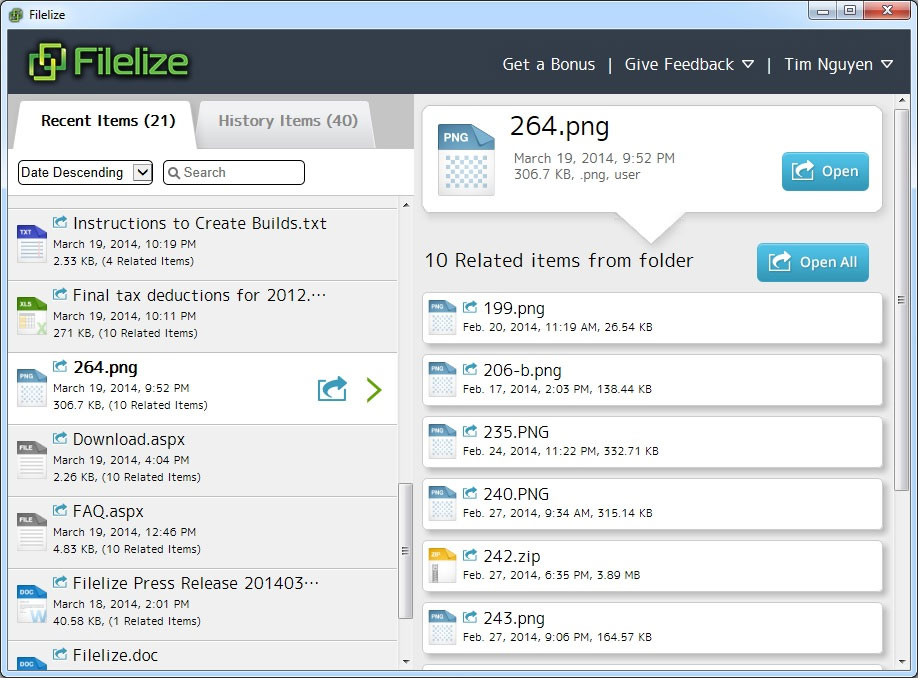Click the FILE icon for Download.aspx
Viewport: 920px width, 680px height.
[x=32, y=460]
